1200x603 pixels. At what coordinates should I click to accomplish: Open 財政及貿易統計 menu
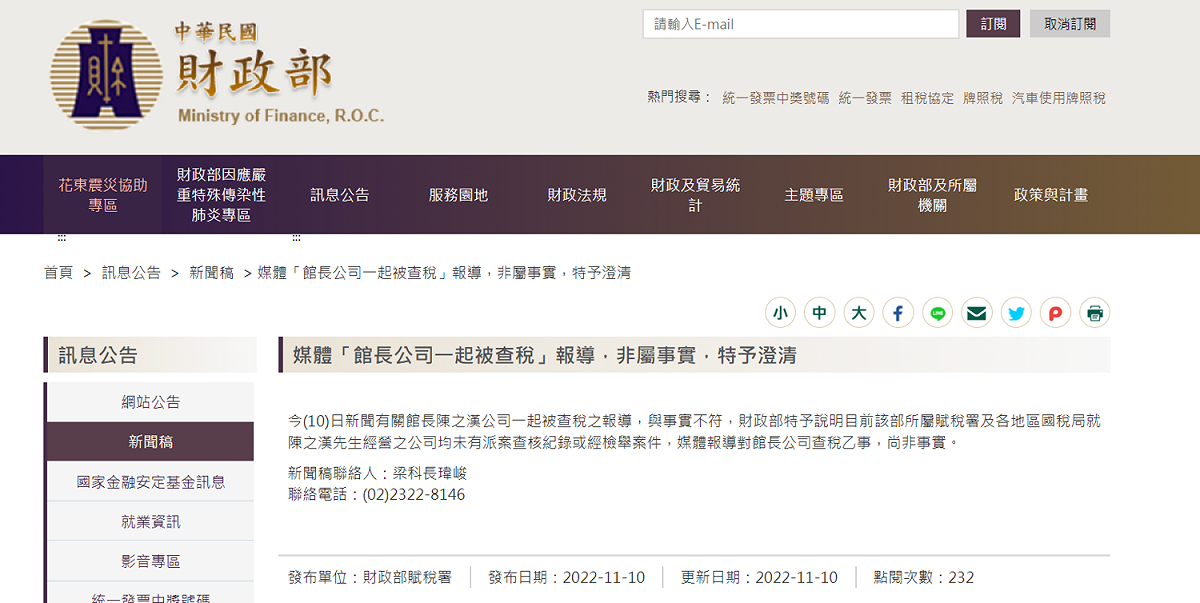click(x=695, y=195)
